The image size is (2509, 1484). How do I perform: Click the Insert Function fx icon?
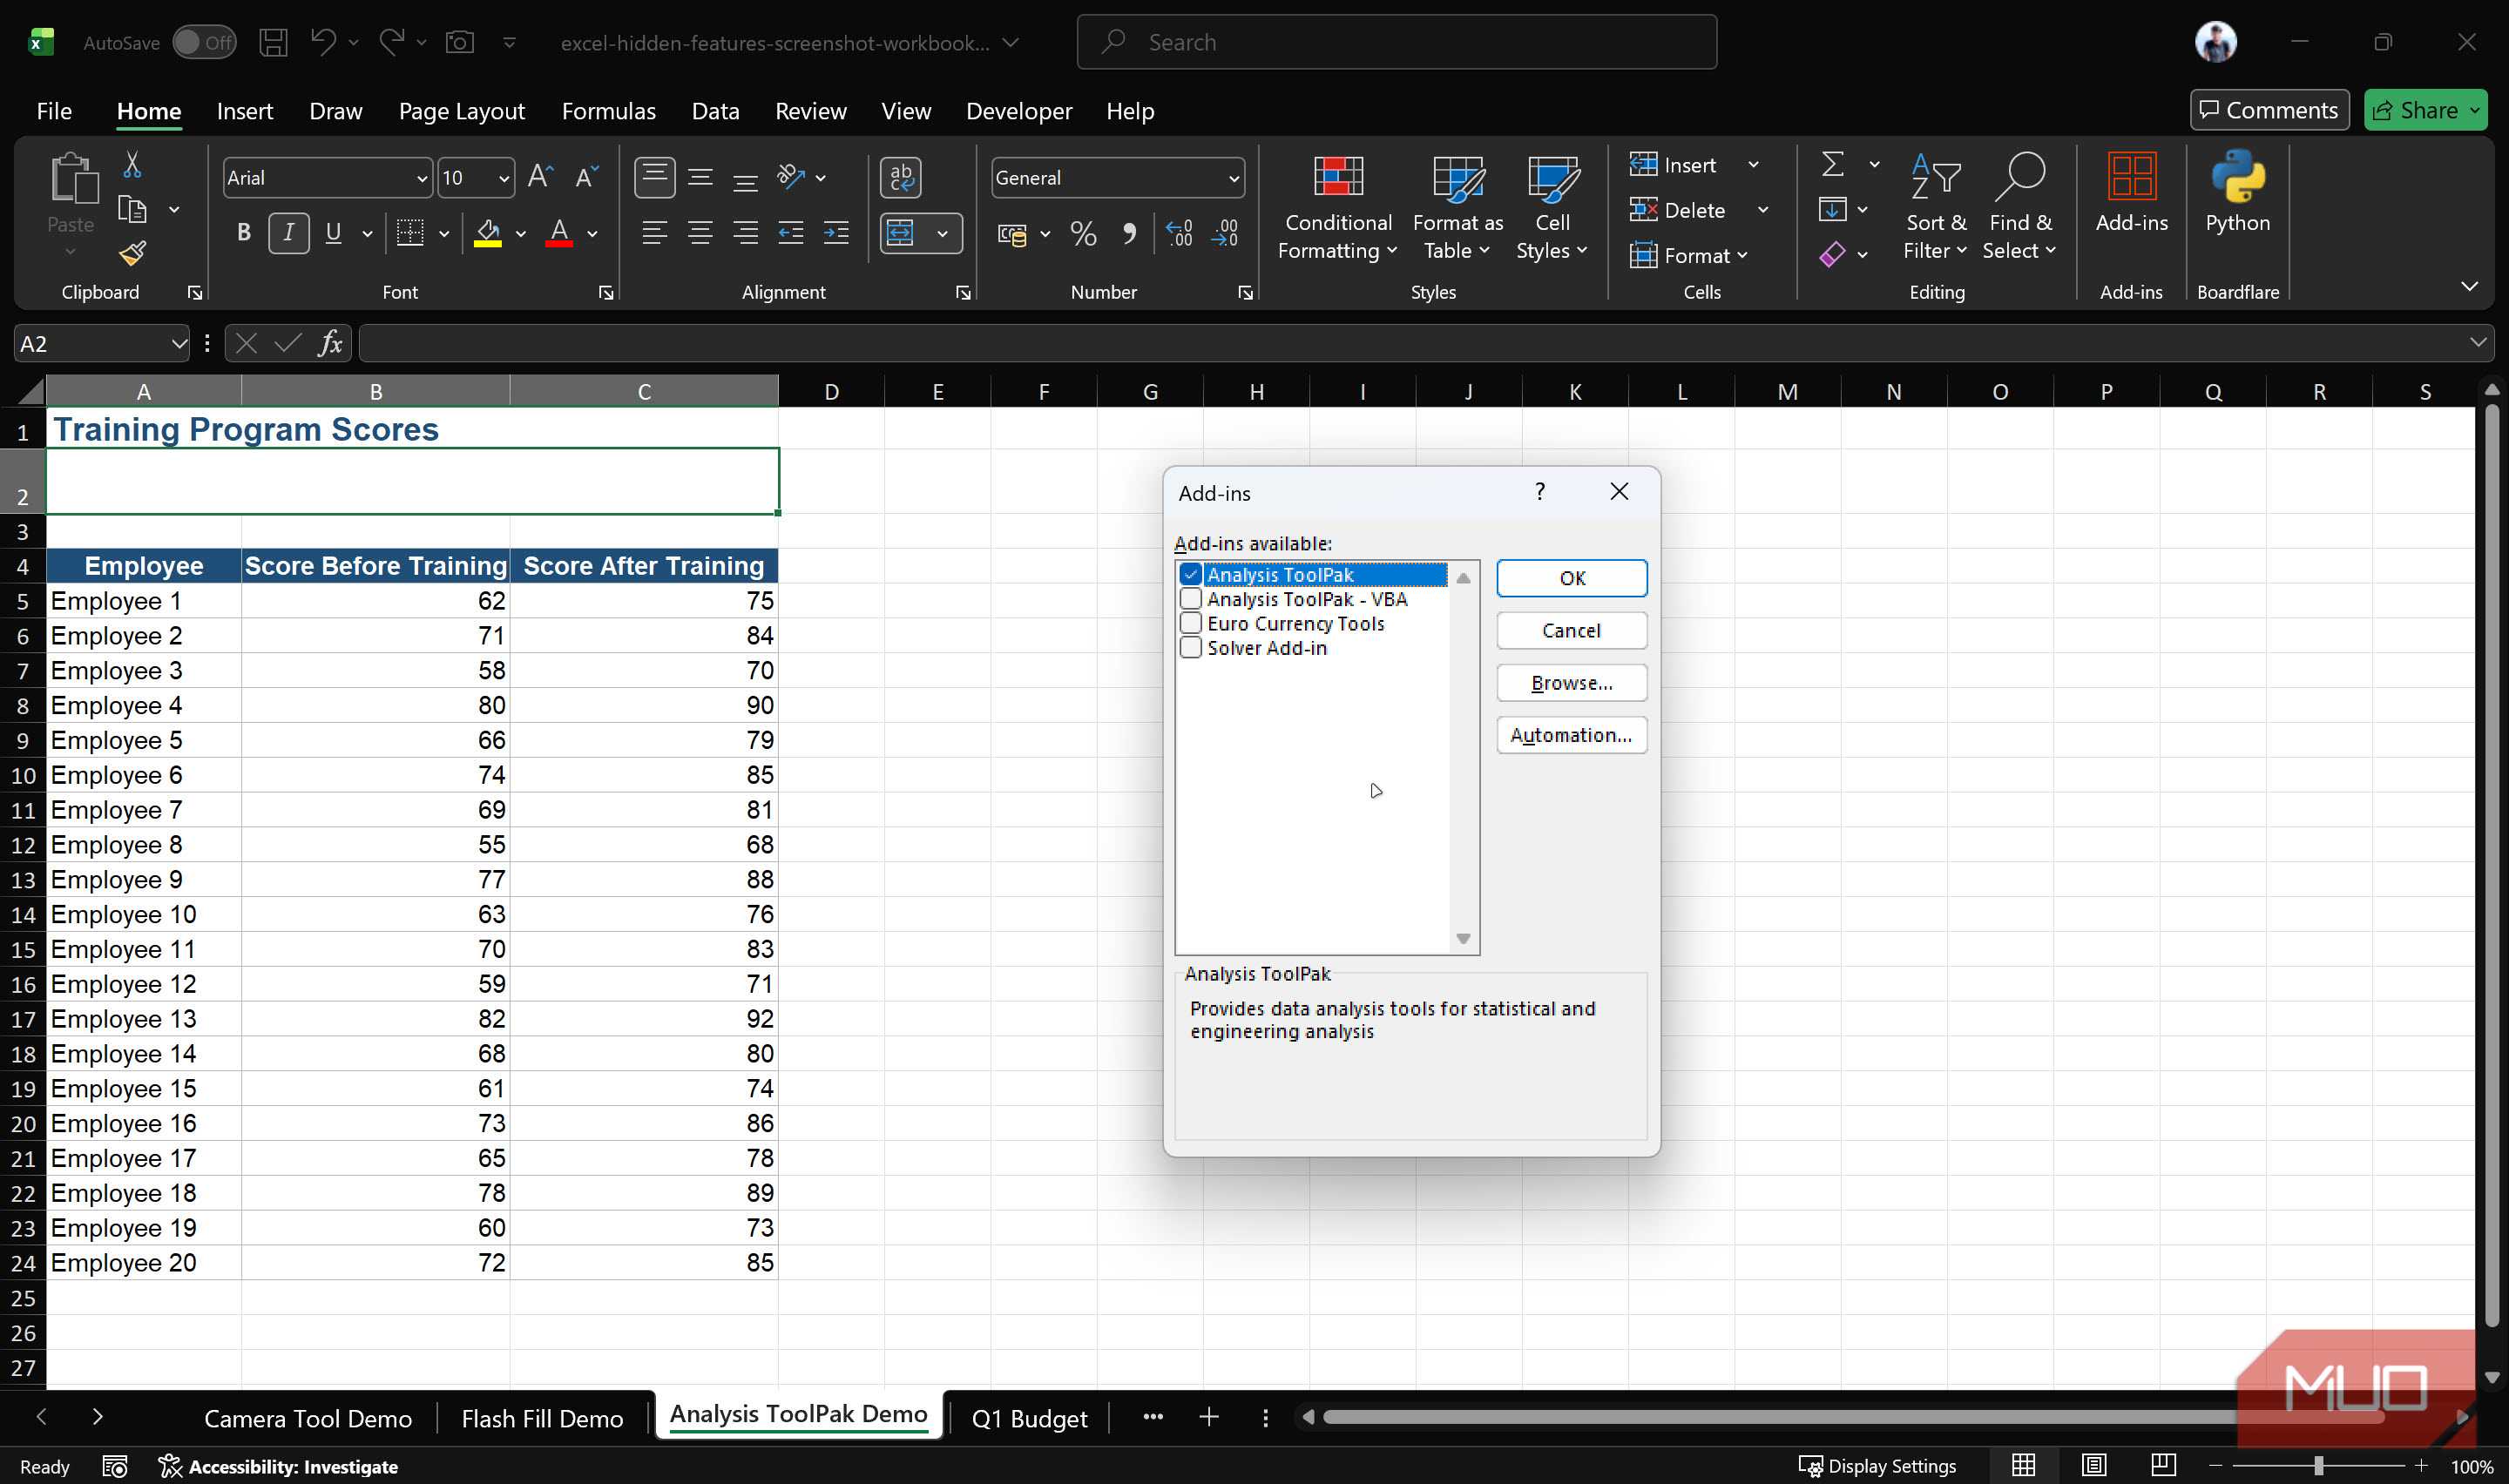(330, 343)
